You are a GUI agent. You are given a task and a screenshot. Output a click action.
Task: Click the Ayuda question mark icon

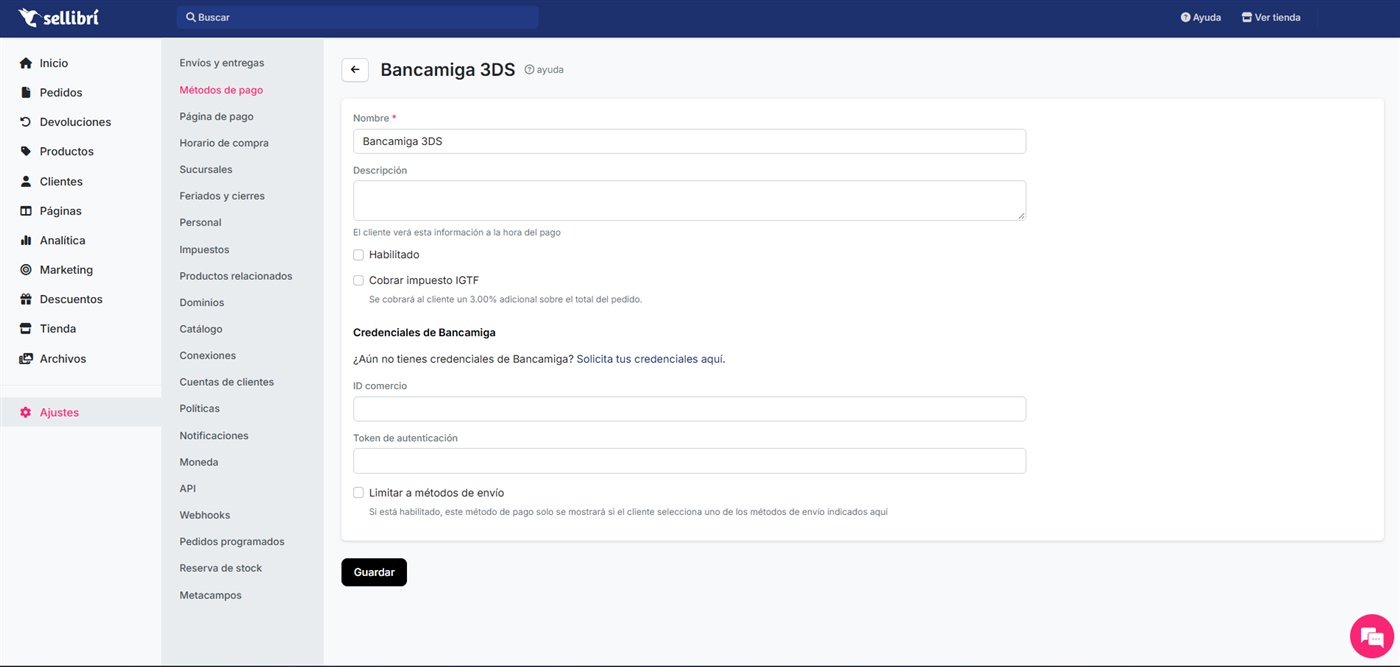coord(1185,17)
